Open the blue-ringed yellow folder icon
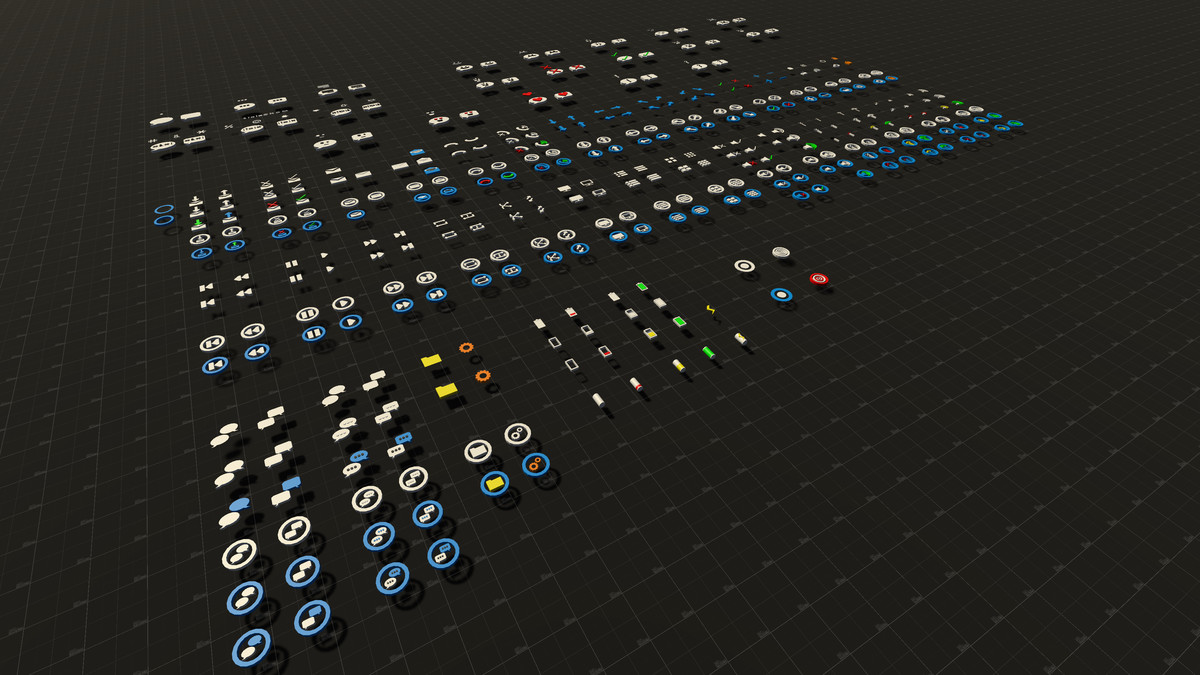 pos(494,483)
